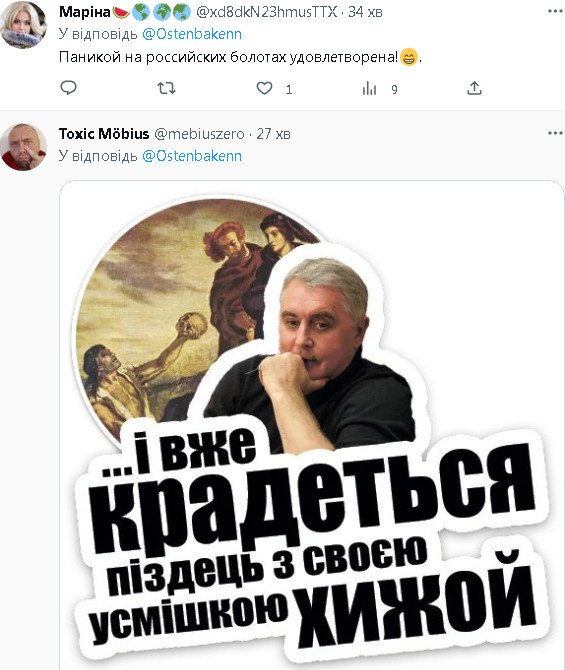View analytics bar chart icon on Маріна's tweet
The width and height of the screenshot is (565, 670).
coord(369,89)
